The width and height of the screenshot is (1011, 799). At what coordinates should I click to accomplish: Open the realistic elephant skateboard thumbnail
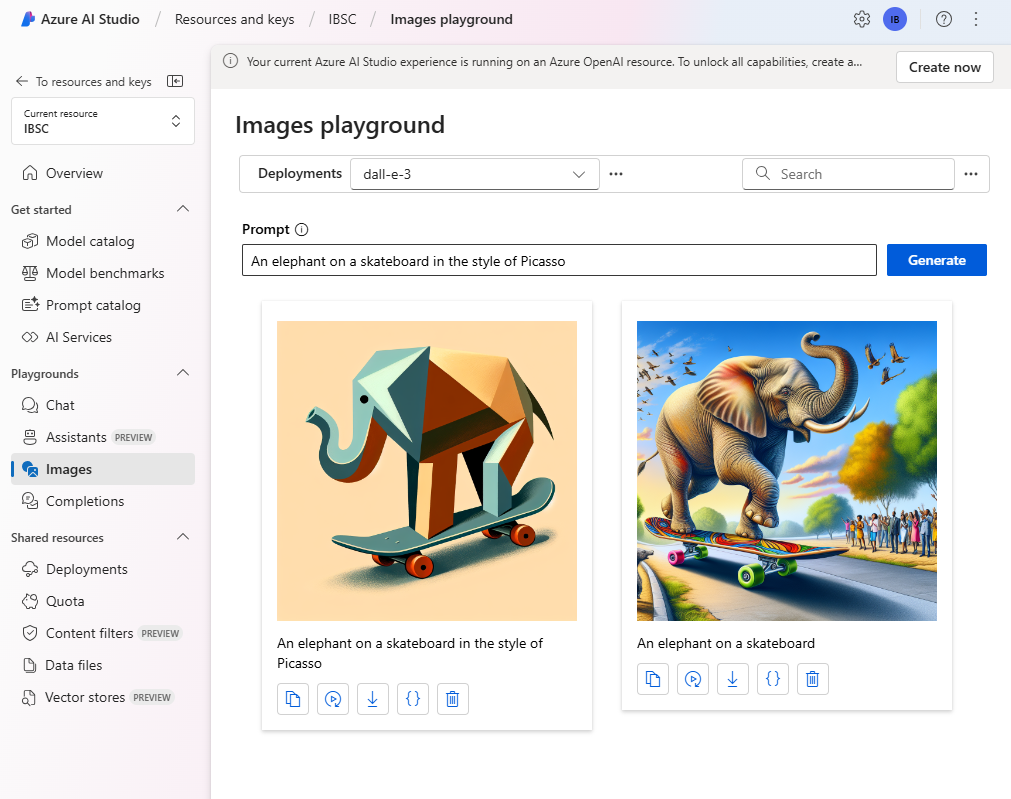tap(787, 471)
